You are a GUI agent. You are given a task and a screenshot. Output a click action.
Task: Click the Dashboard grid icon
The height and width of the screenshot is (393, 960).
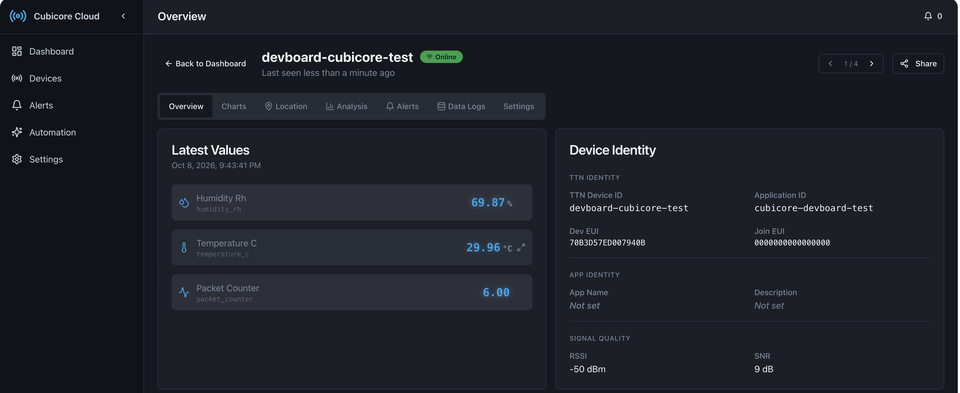(x=17, y=51)
